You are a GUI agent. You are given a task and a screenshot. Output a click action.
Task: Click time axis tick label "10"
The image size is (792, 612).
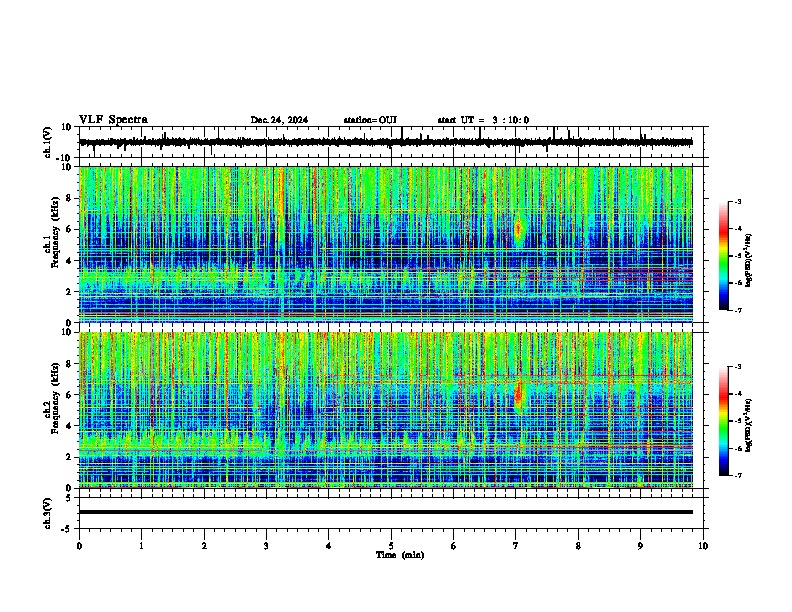[x=703, y=546]
